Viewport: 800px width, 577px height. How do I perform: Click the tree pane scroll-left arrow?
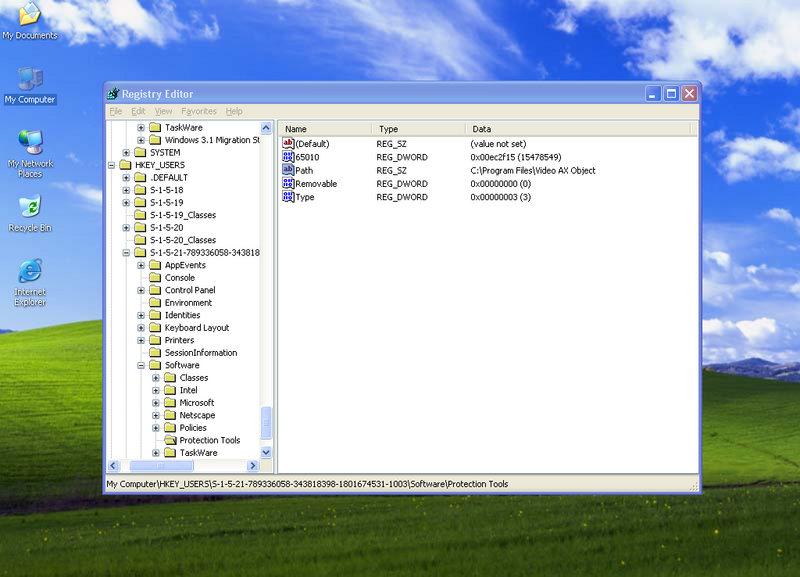point(113,465)
